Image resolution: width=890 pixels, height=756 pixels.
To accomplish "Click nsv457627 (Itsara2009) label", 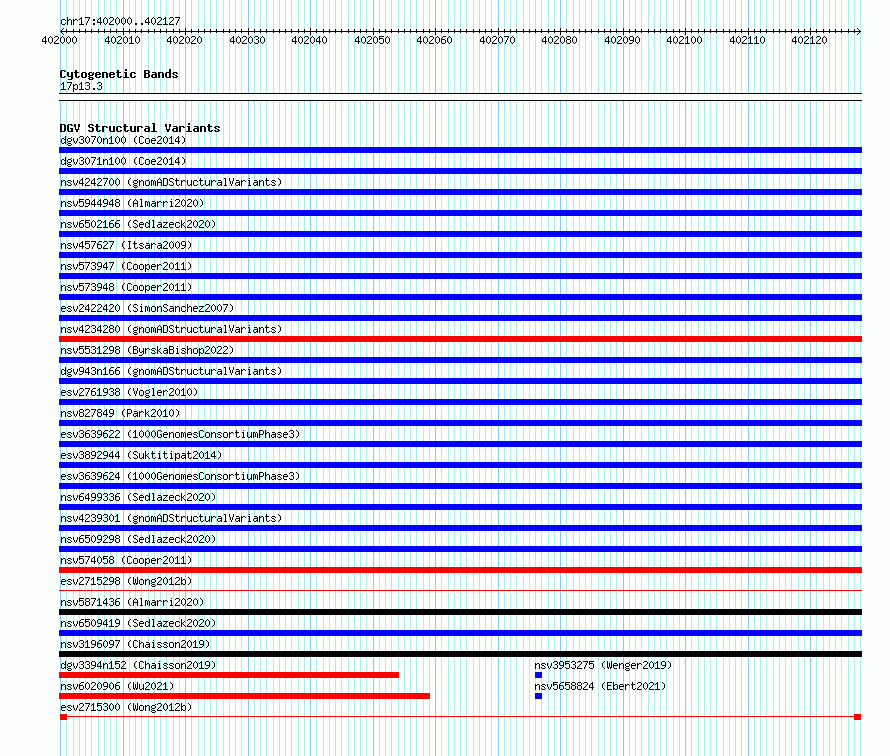I will 126,245.
